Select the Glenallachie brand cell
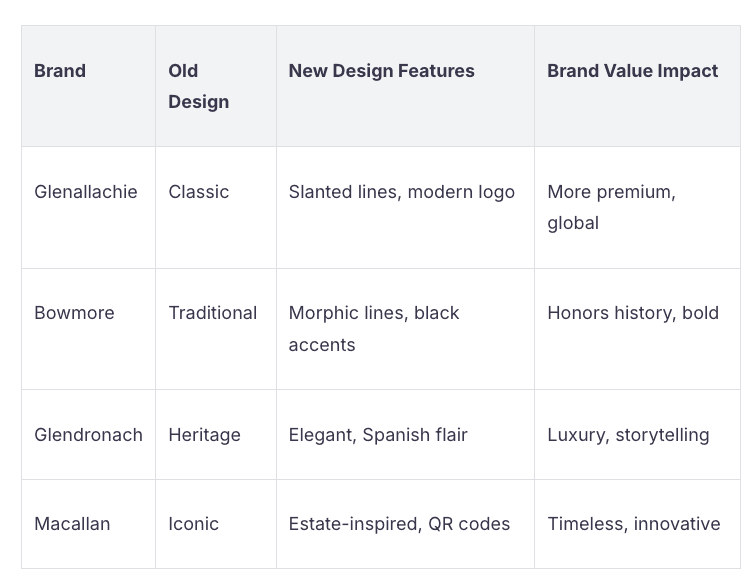This screenshot has height=586, width=750. (86, 192)
